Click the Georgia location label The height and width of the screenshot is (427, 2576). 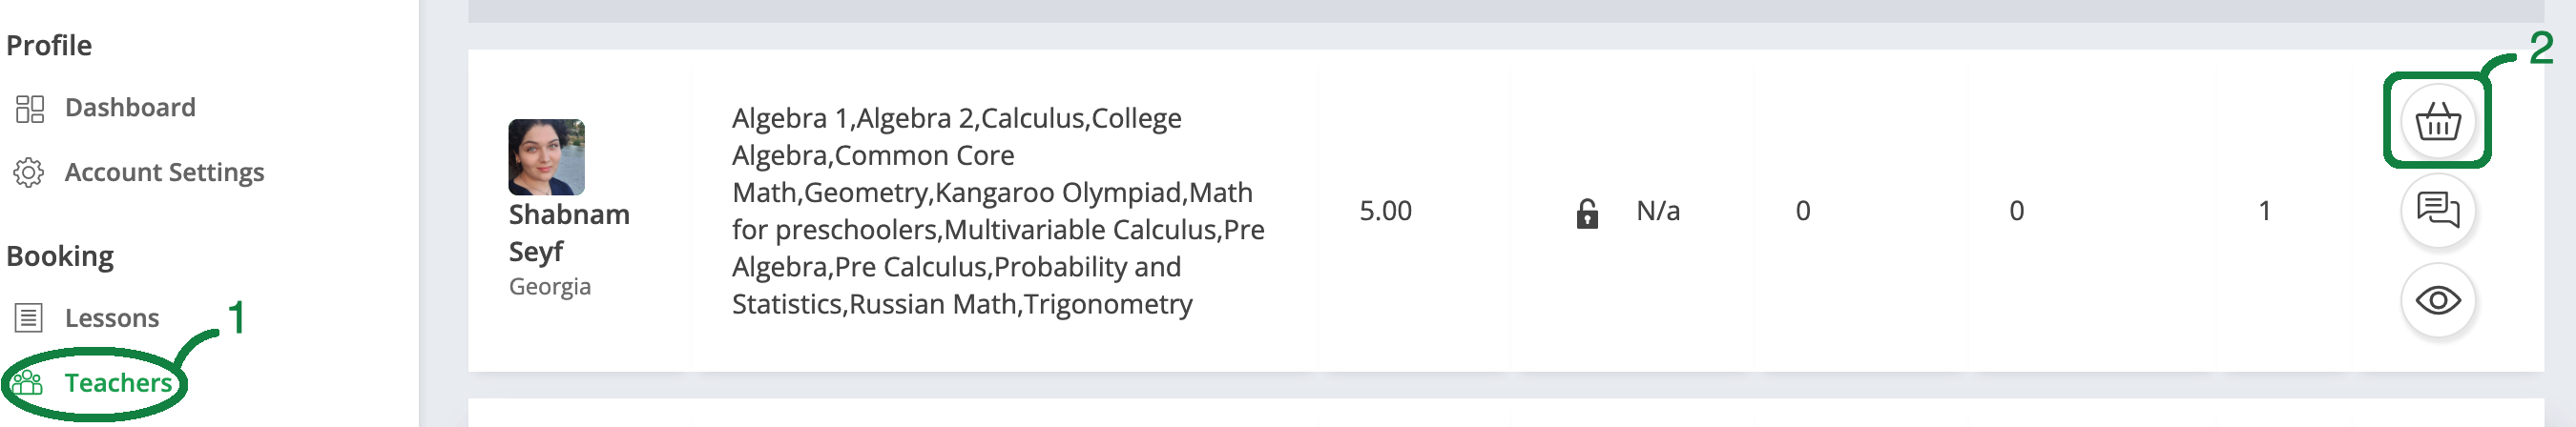tap(549, 287)
